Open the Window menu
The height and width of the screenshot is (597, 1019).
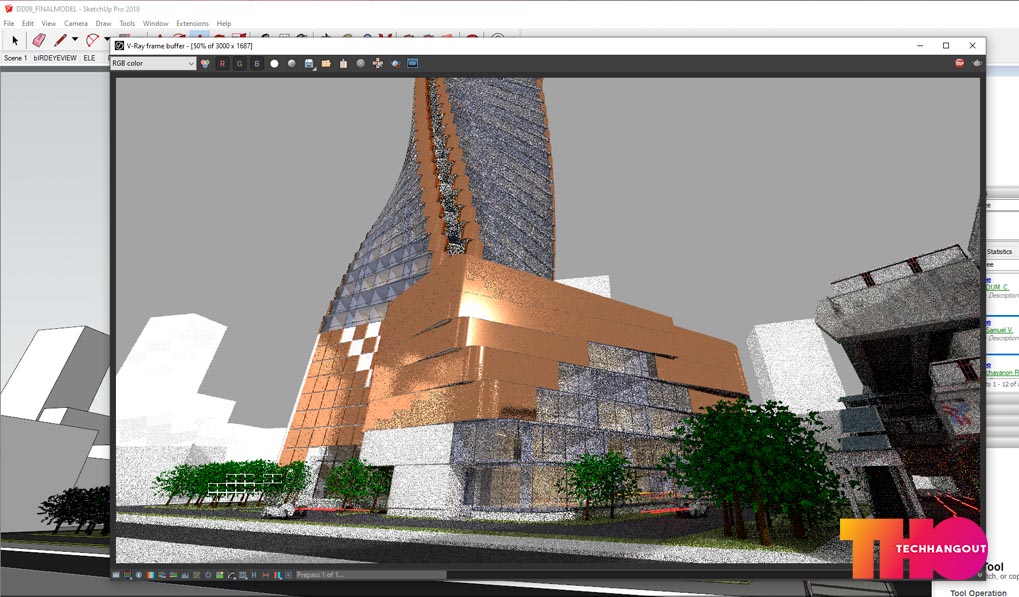[x=155, y=23]
